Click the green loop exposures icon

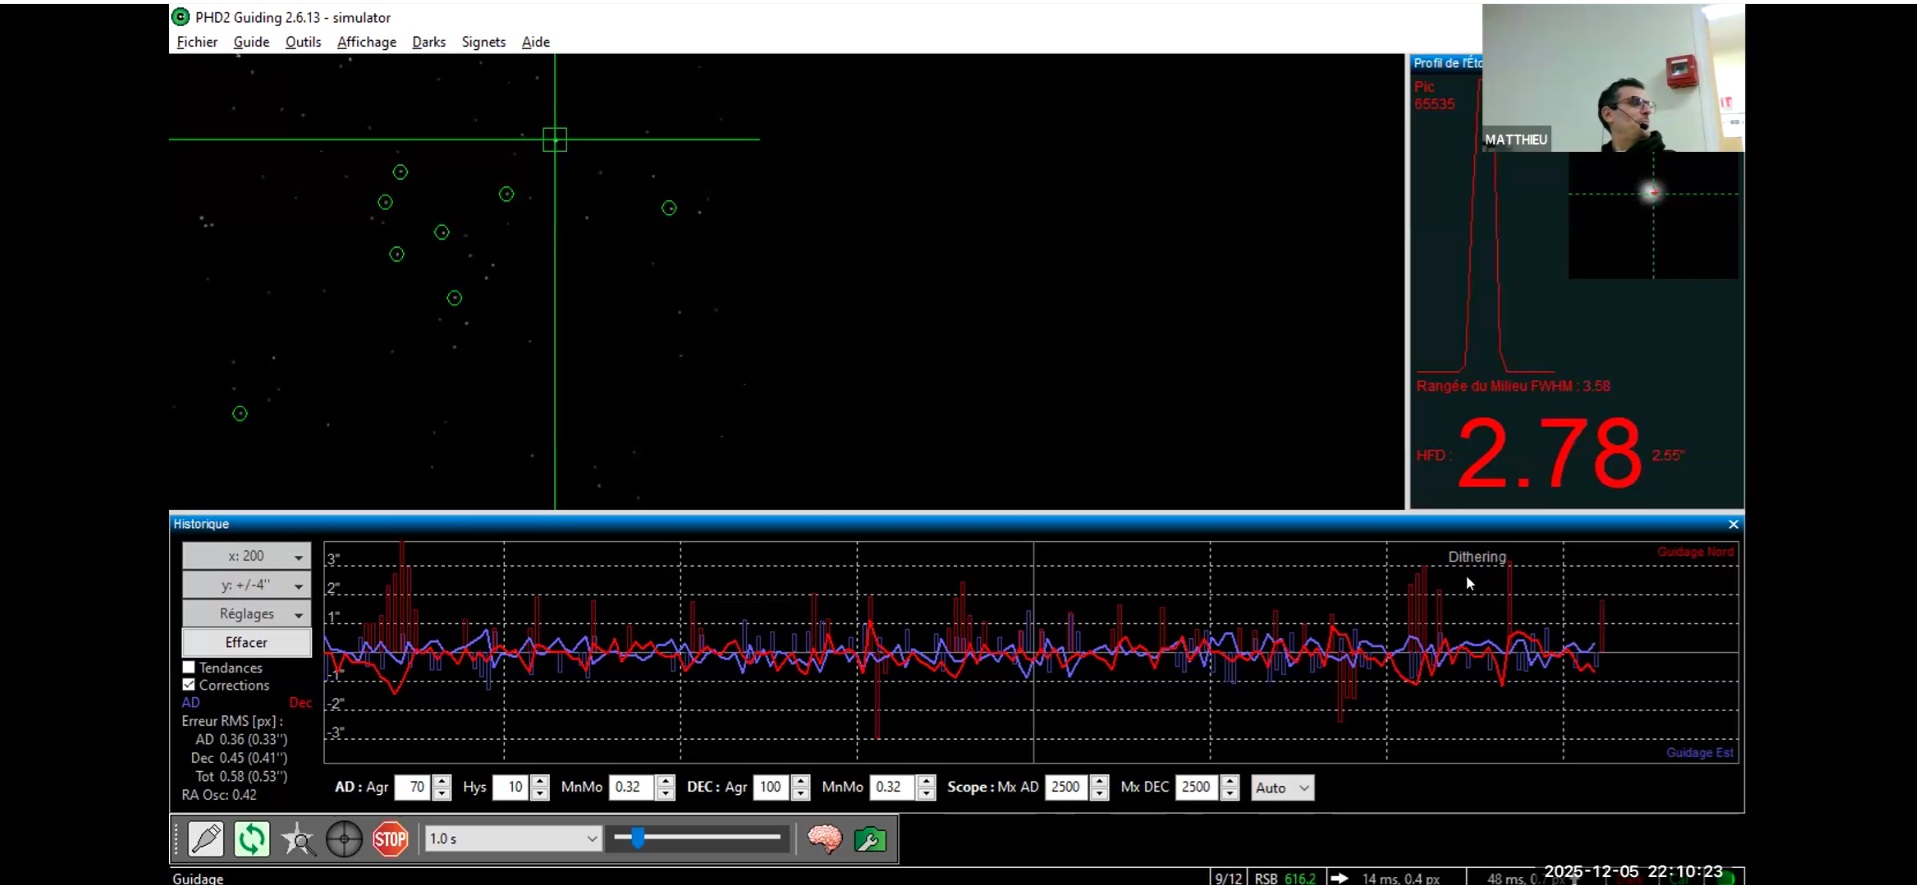[252, 839]
